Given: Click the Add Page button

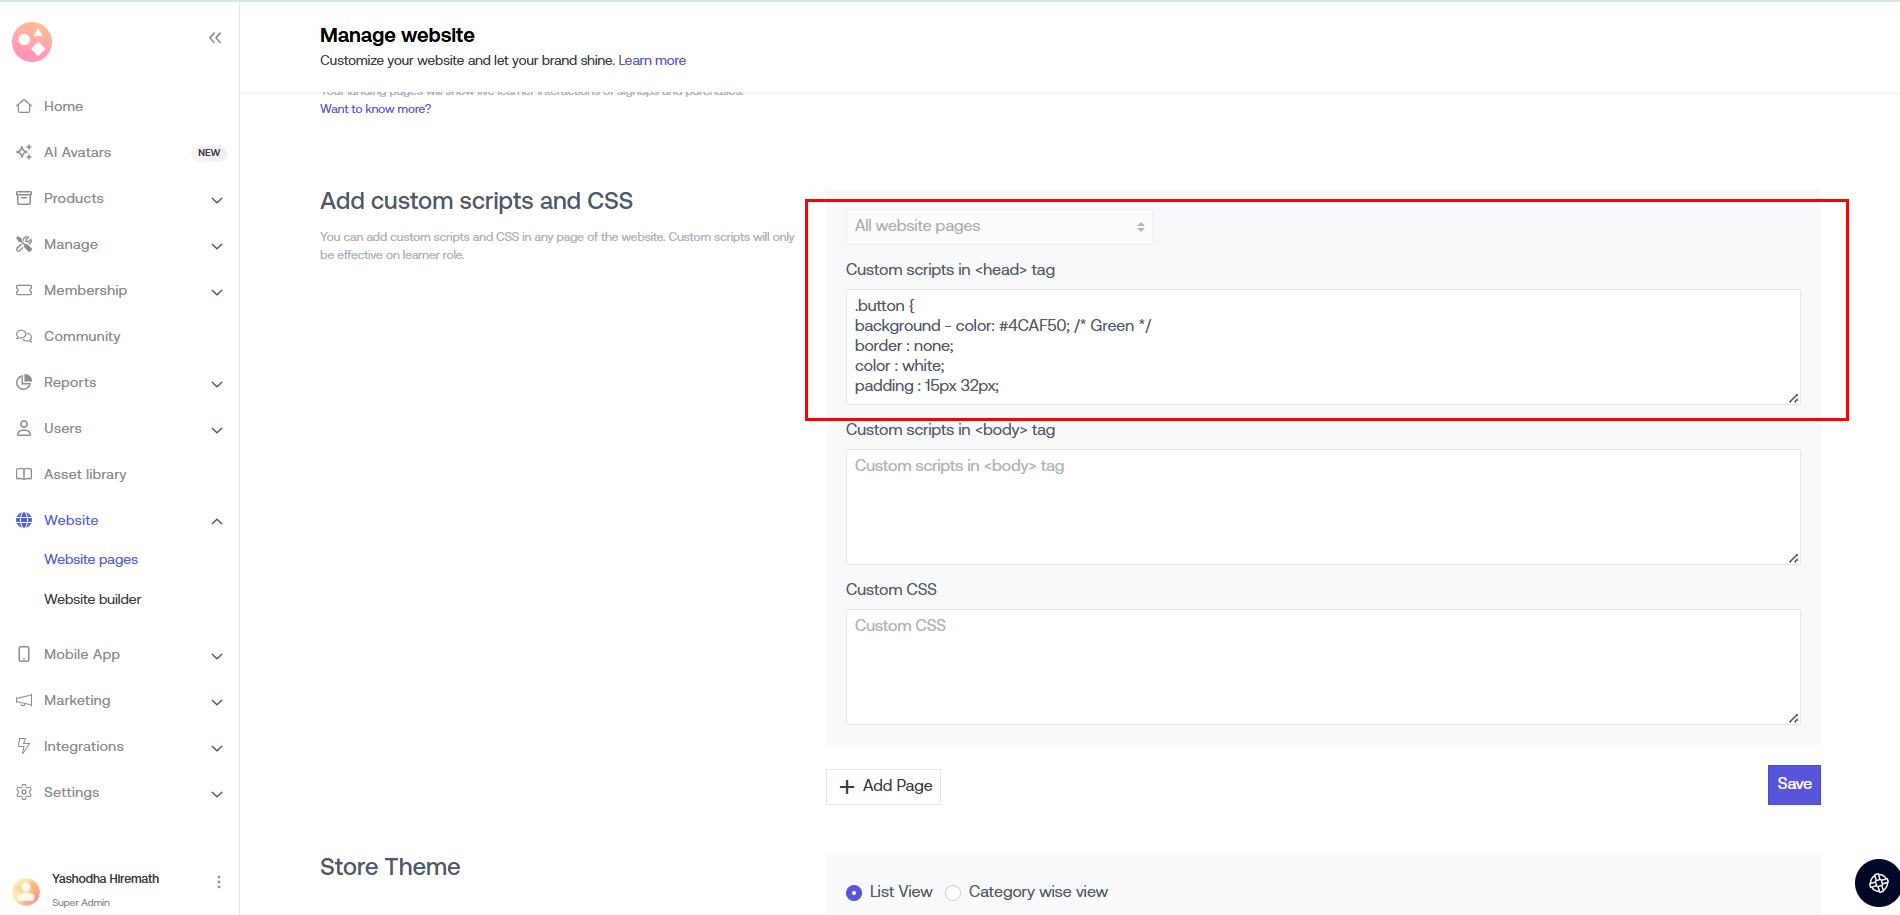Looking at the screenshot, I should (x=884, y=786).
